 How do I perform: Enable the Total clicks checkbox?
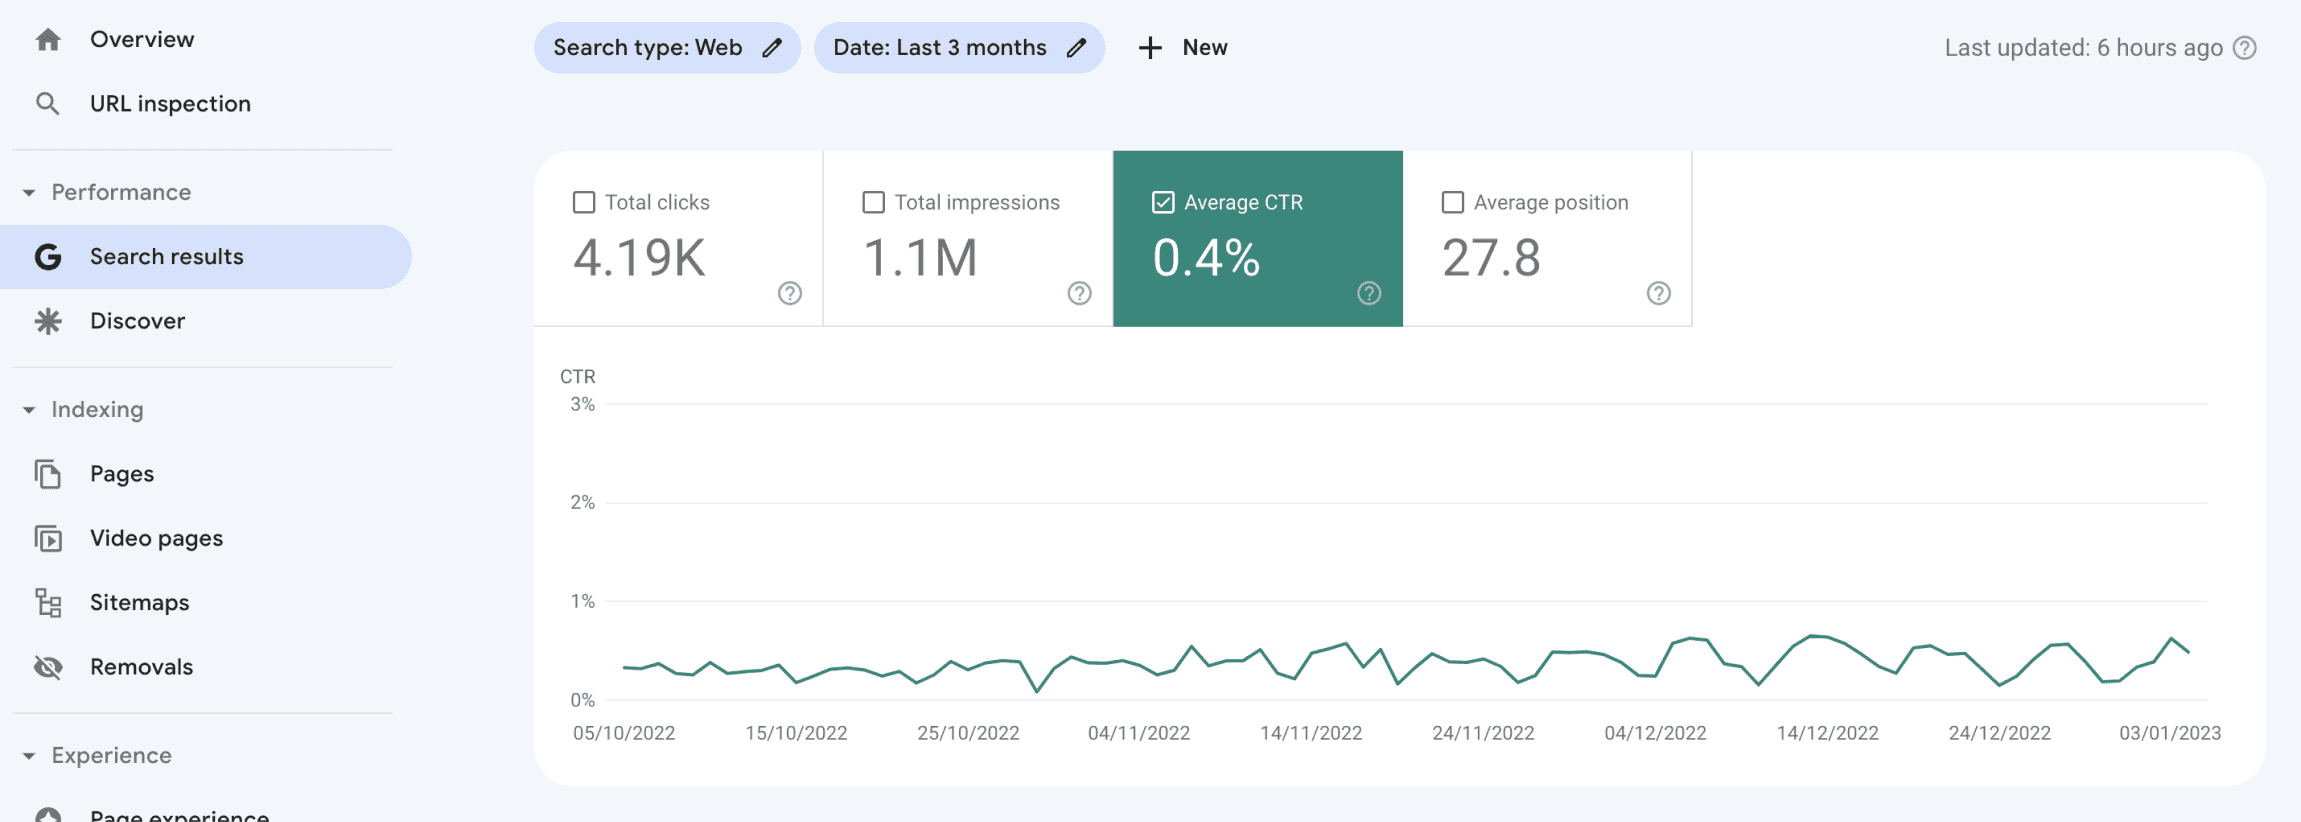(x=584, y=203)
